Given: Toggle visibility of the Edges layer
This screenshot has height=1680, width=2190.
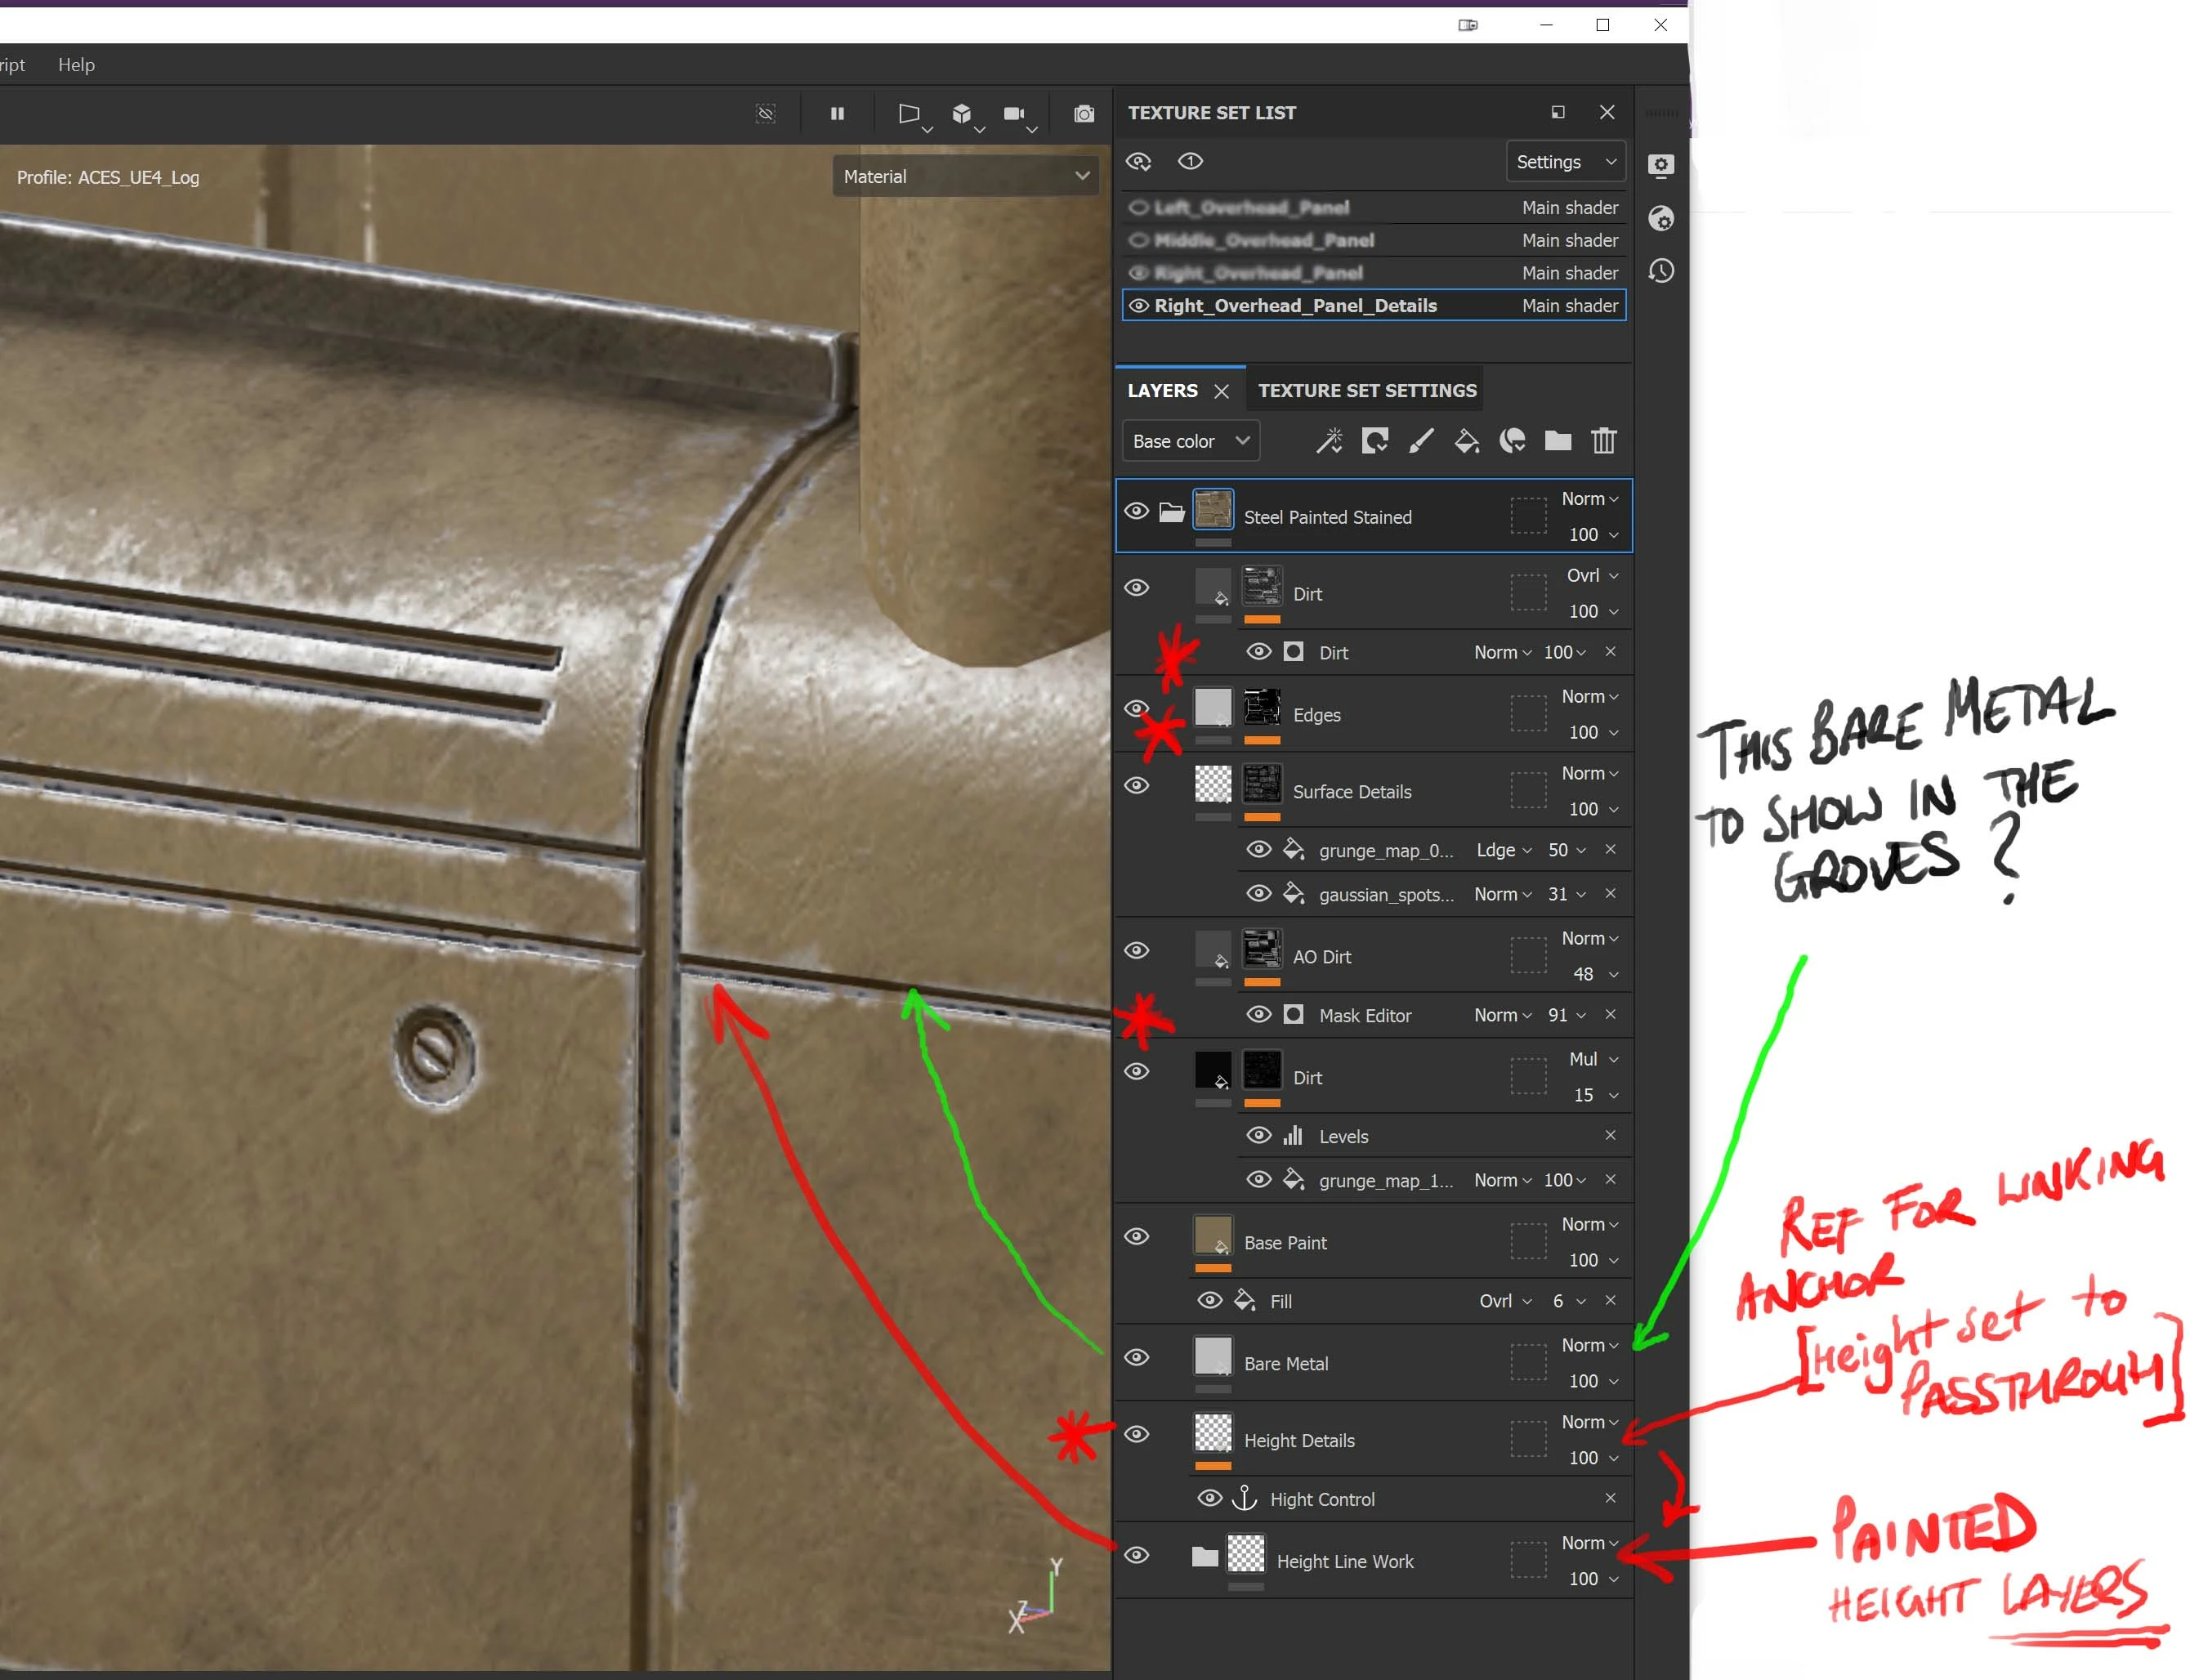Looking at the screenshot, I should pyautogui.click(x=1136, y=708).
